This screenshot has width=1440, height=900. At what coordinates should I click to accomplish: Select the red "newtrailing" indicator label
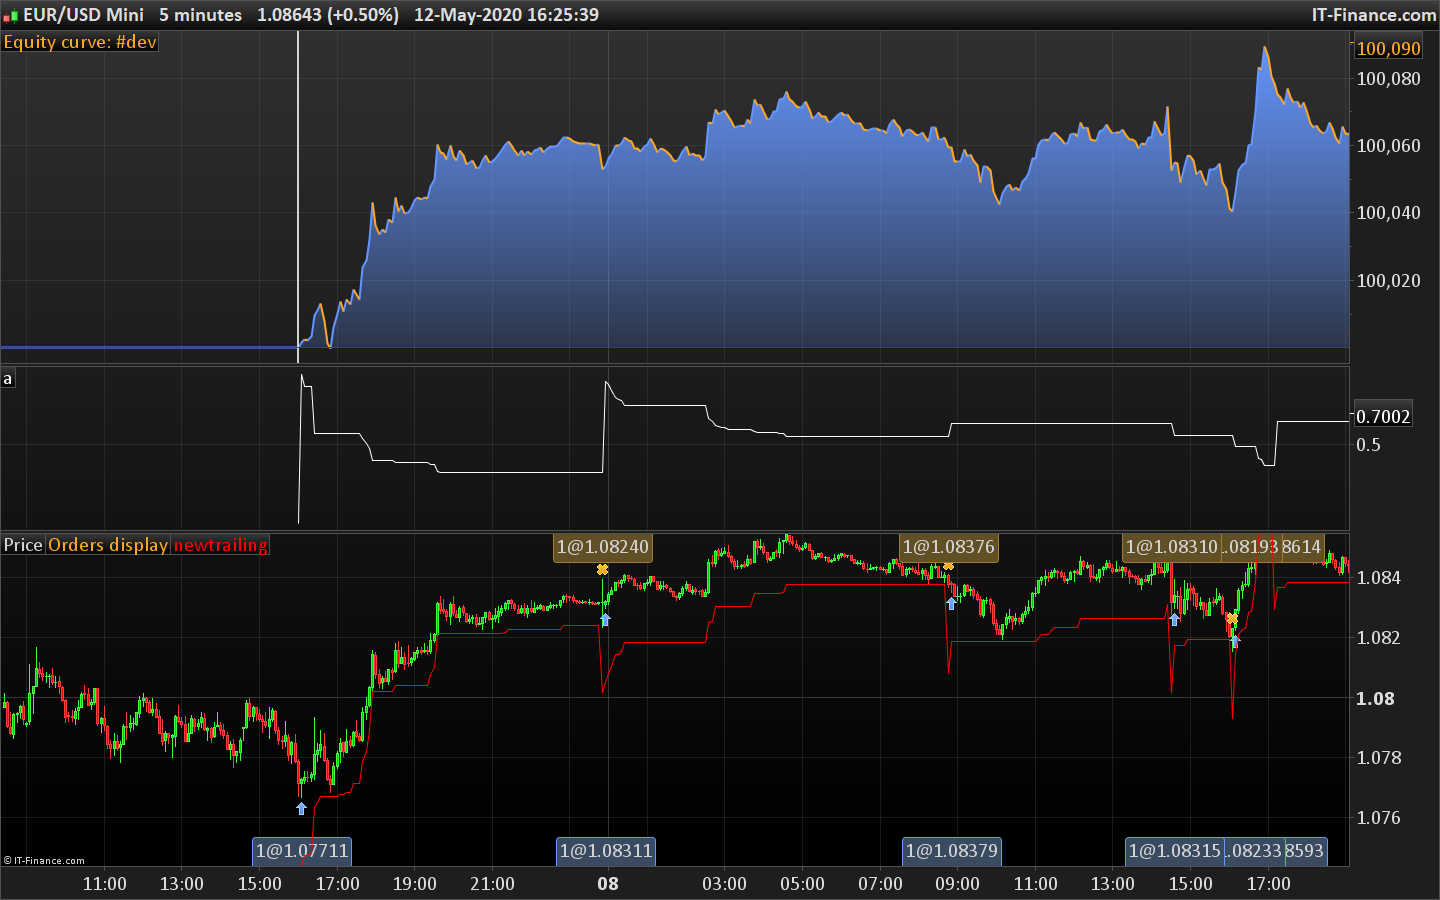[221, 545]
